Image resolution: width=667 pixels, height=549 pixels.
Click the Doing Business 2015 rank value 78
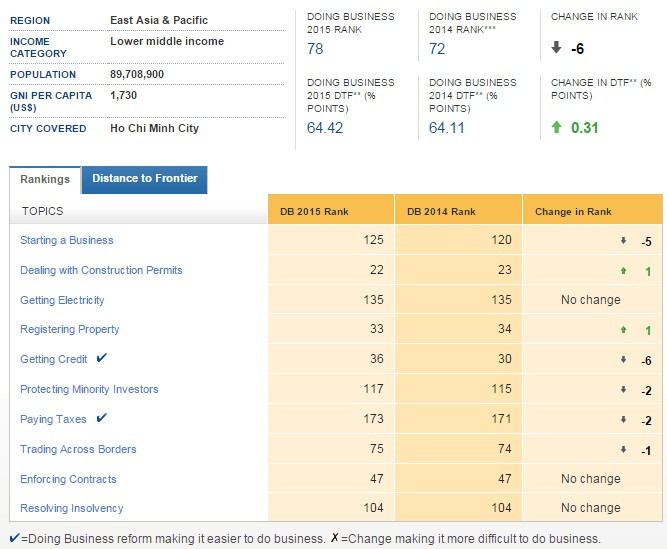[315, 48]
